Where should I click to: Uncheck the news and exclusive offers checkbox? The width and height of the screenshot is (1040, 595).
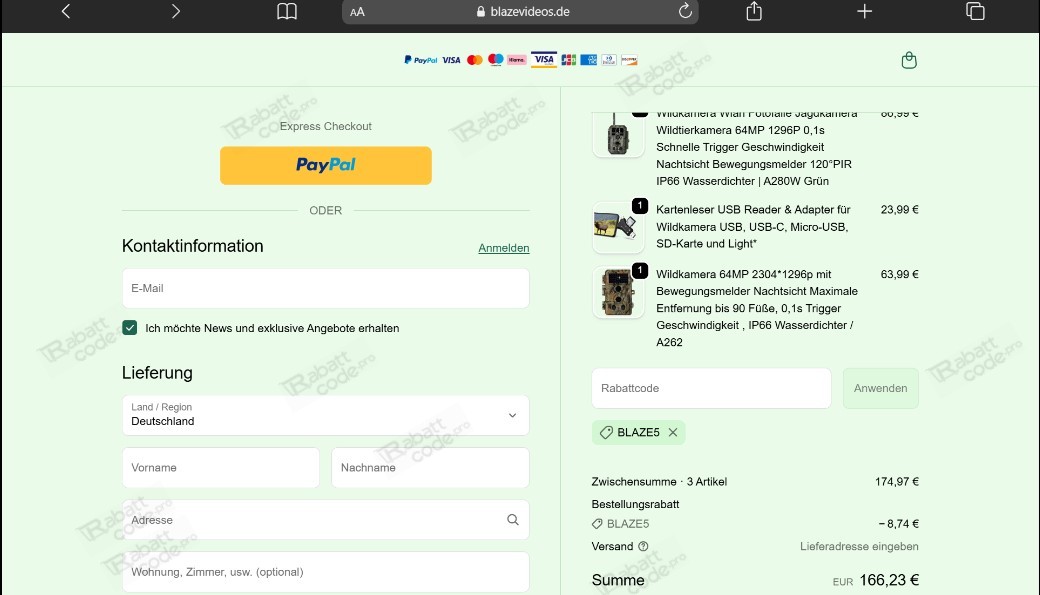[129, 328]
